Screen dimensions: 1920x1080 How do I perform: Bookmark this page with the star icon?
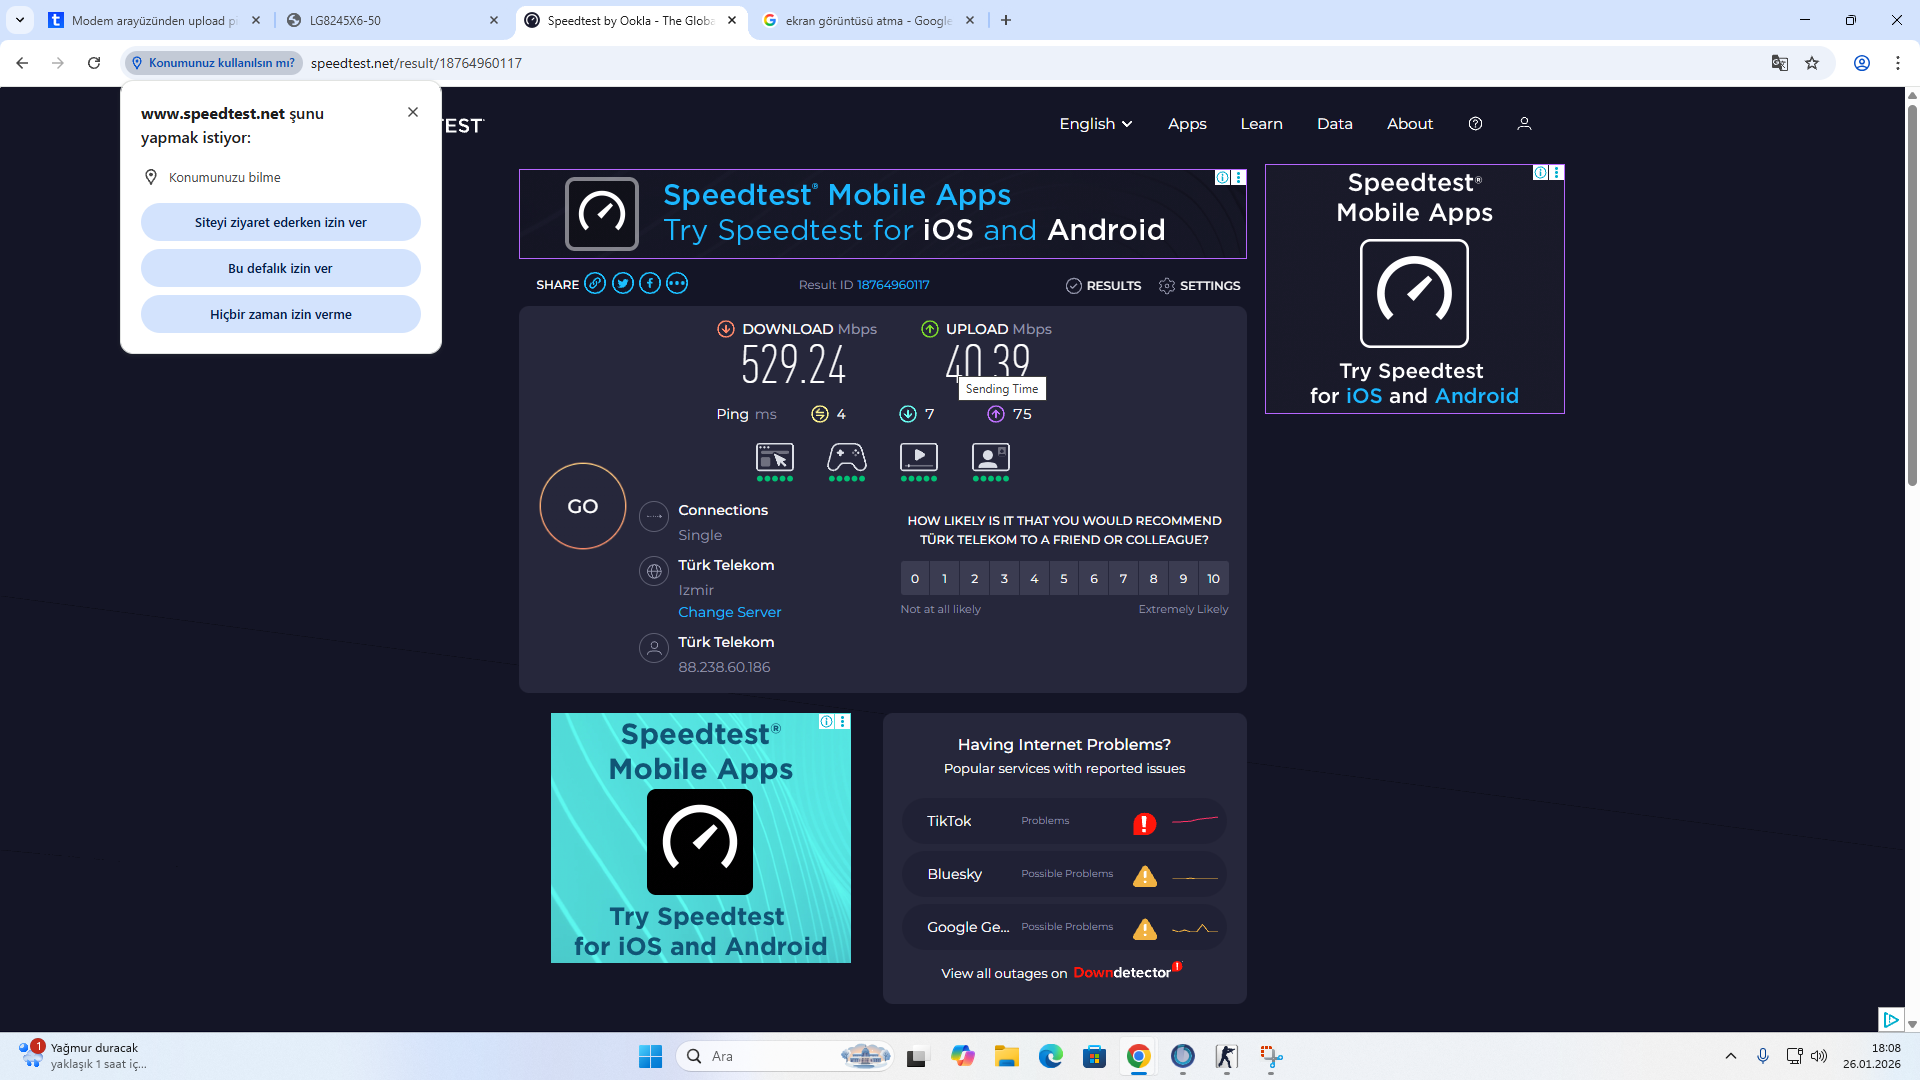[1812, 63]
